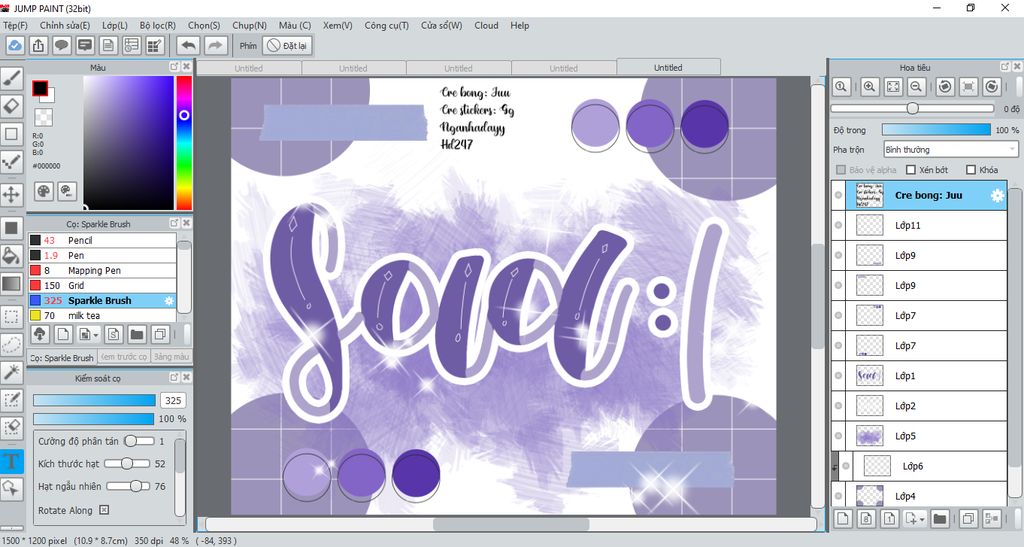Rotate canvas right in the navigator
The width and height of the screenshot is (1024, 547).
(x=991, y=86)
